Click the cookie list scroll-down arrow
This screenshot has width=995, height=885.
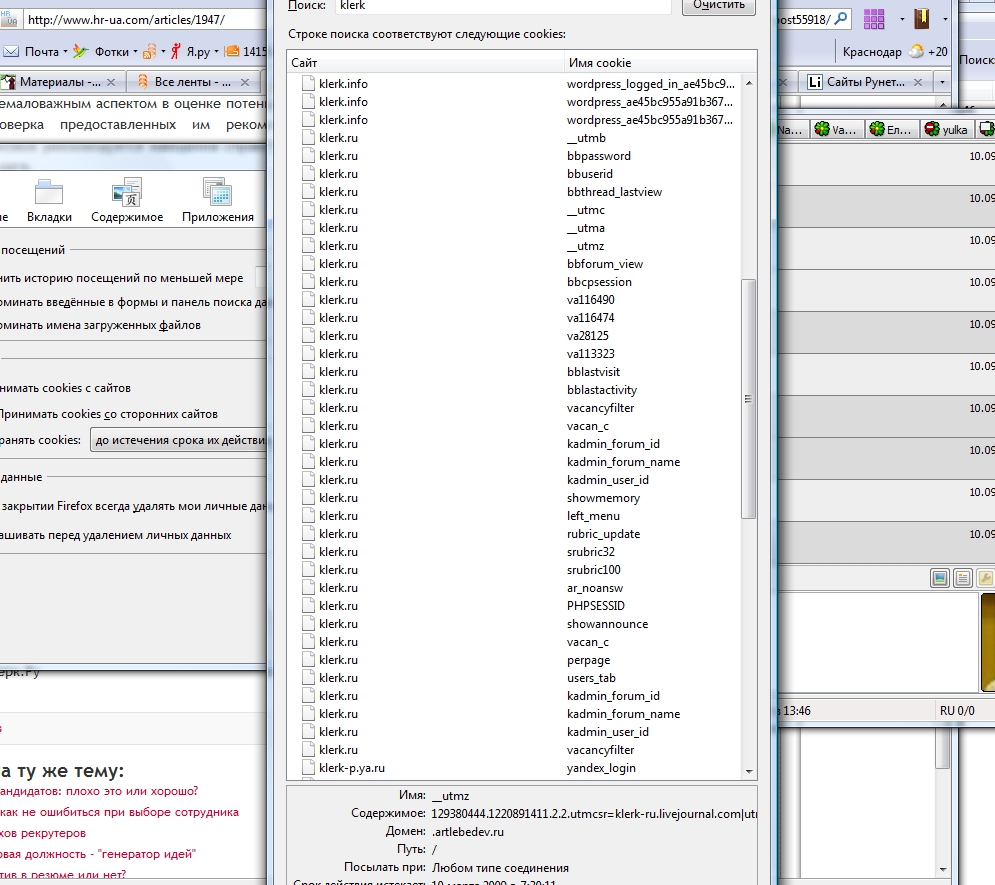[749, 771]
